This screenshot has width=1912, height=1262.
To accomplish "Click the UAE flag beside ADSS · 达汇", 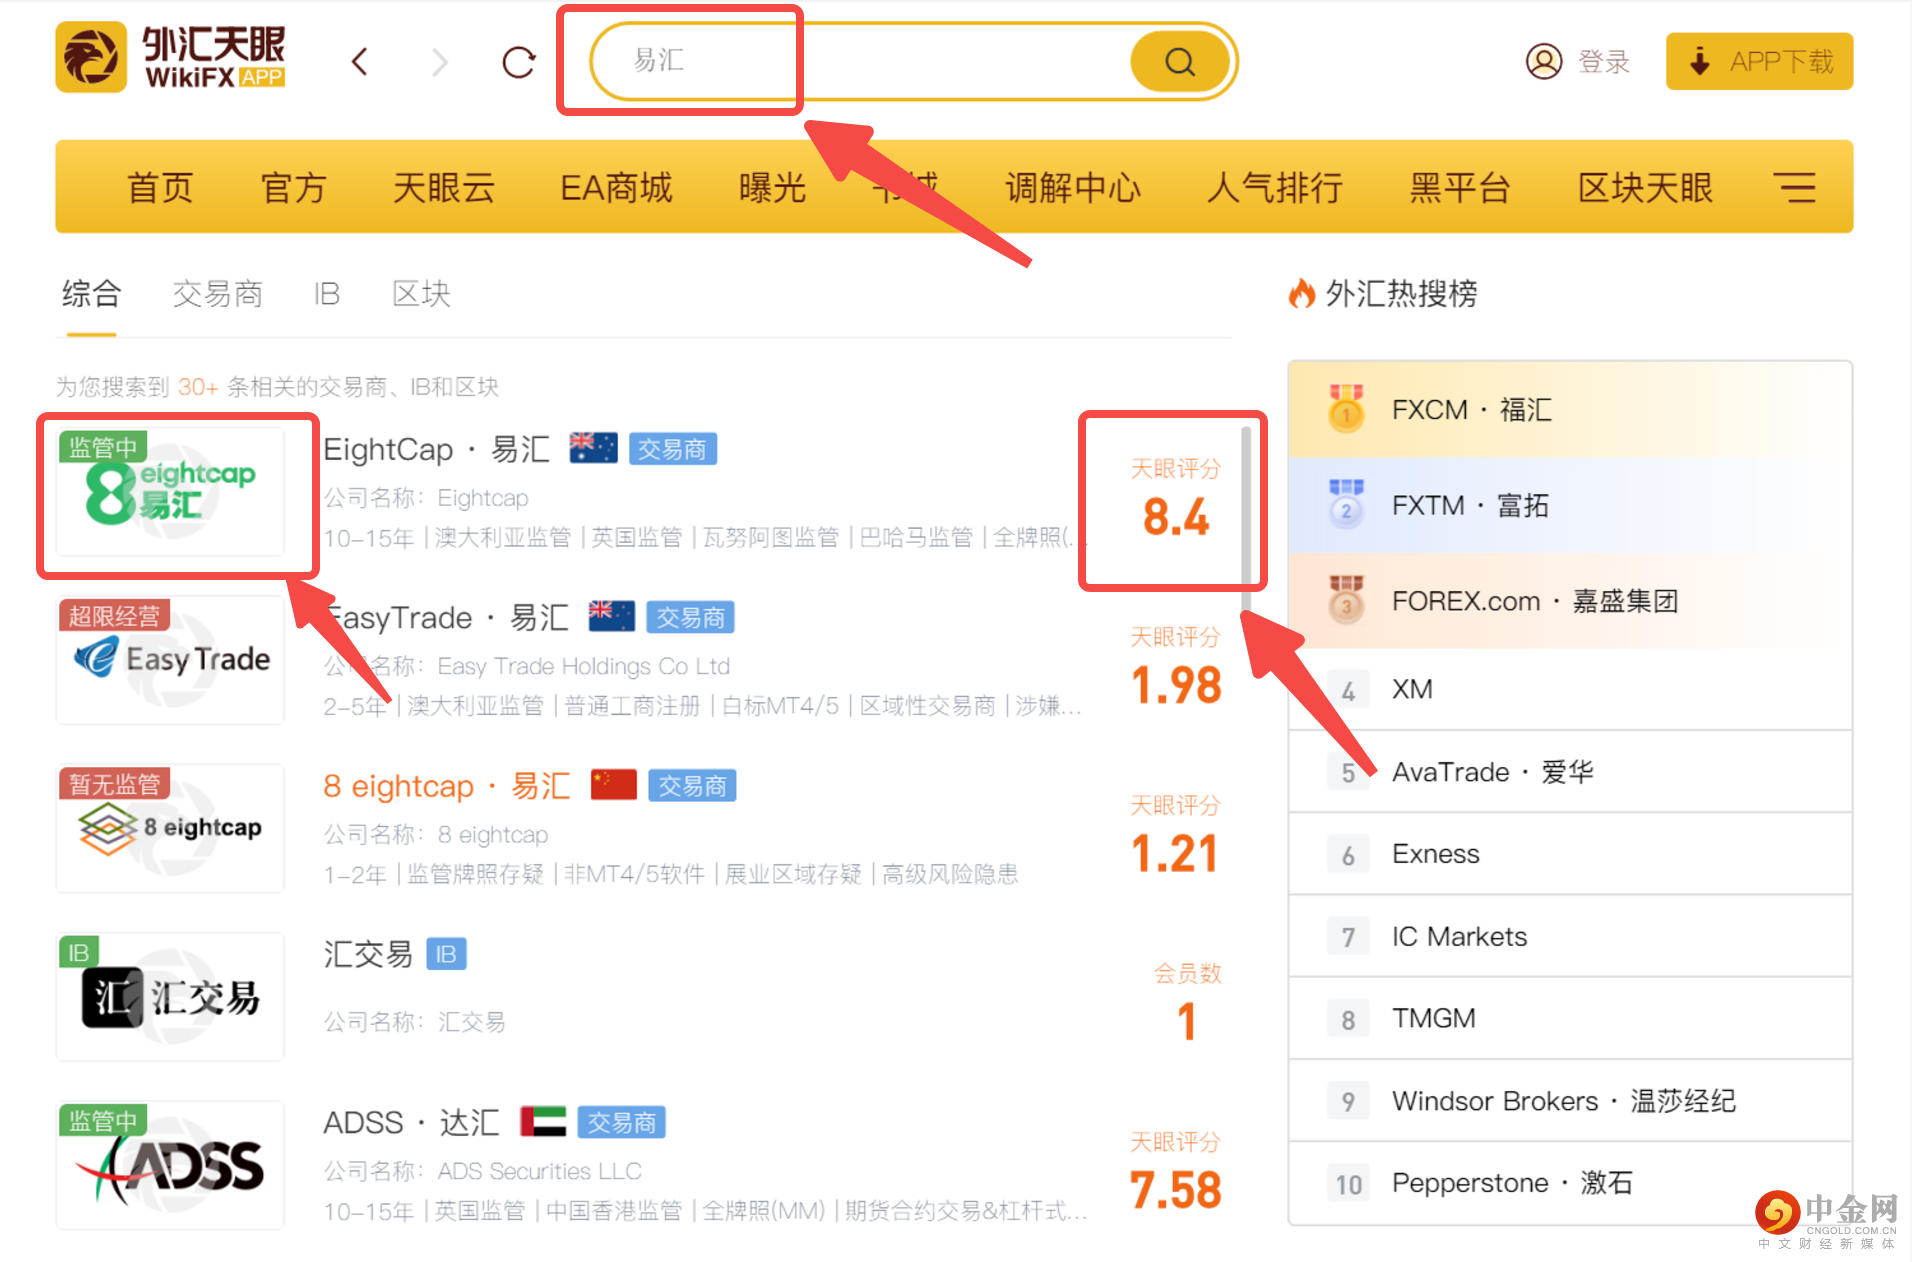I will coord(543,1122).
